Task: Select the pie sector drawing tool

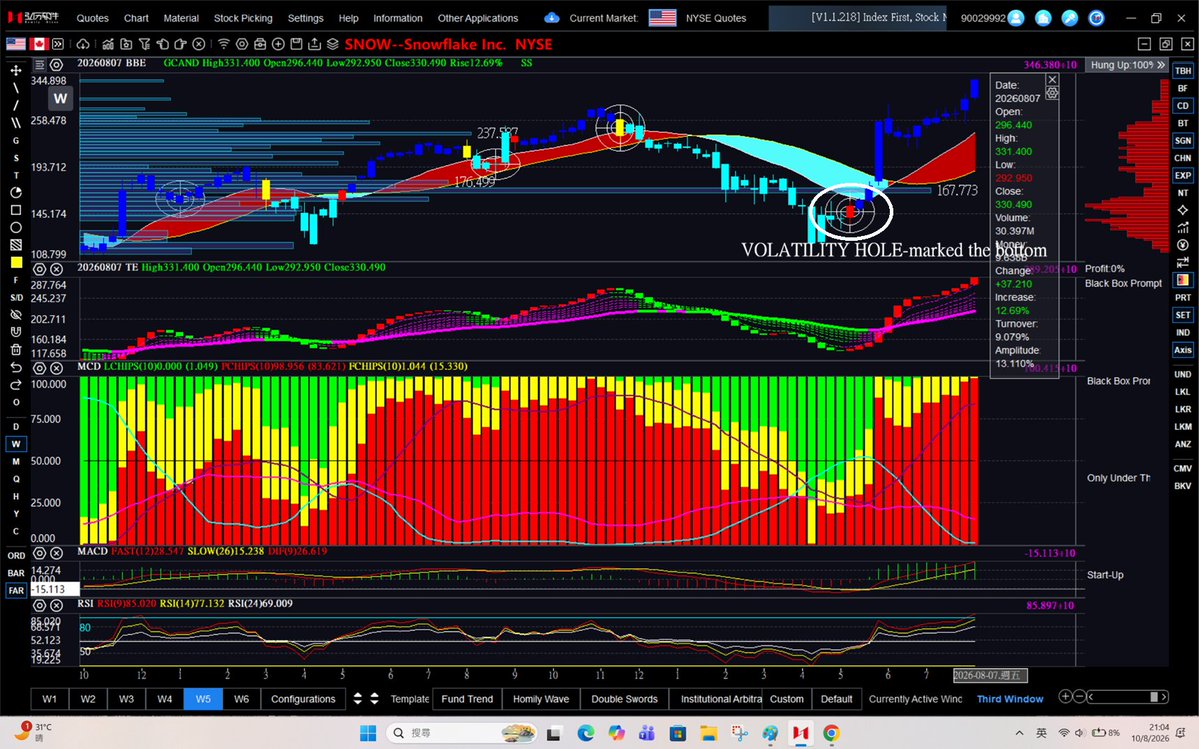Action: click(15, 193)
